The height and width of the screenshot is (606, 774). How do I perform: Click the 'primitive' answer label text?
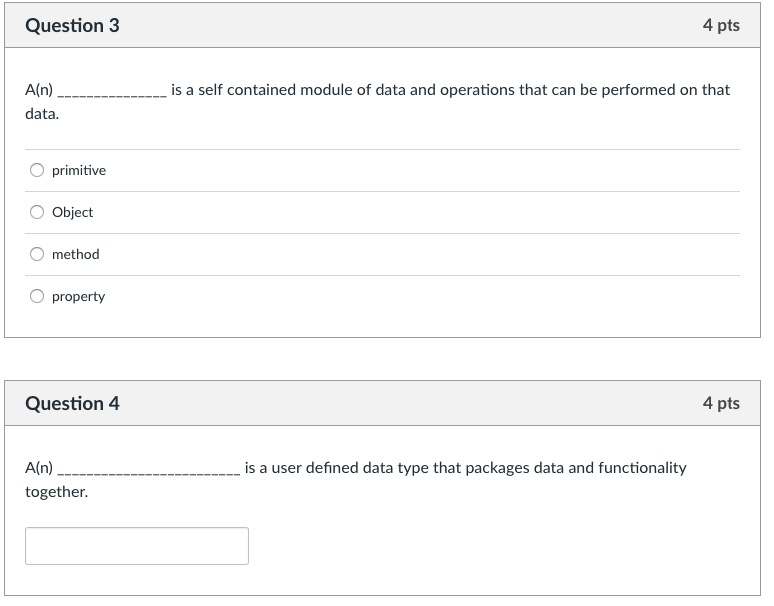[79, 170]
